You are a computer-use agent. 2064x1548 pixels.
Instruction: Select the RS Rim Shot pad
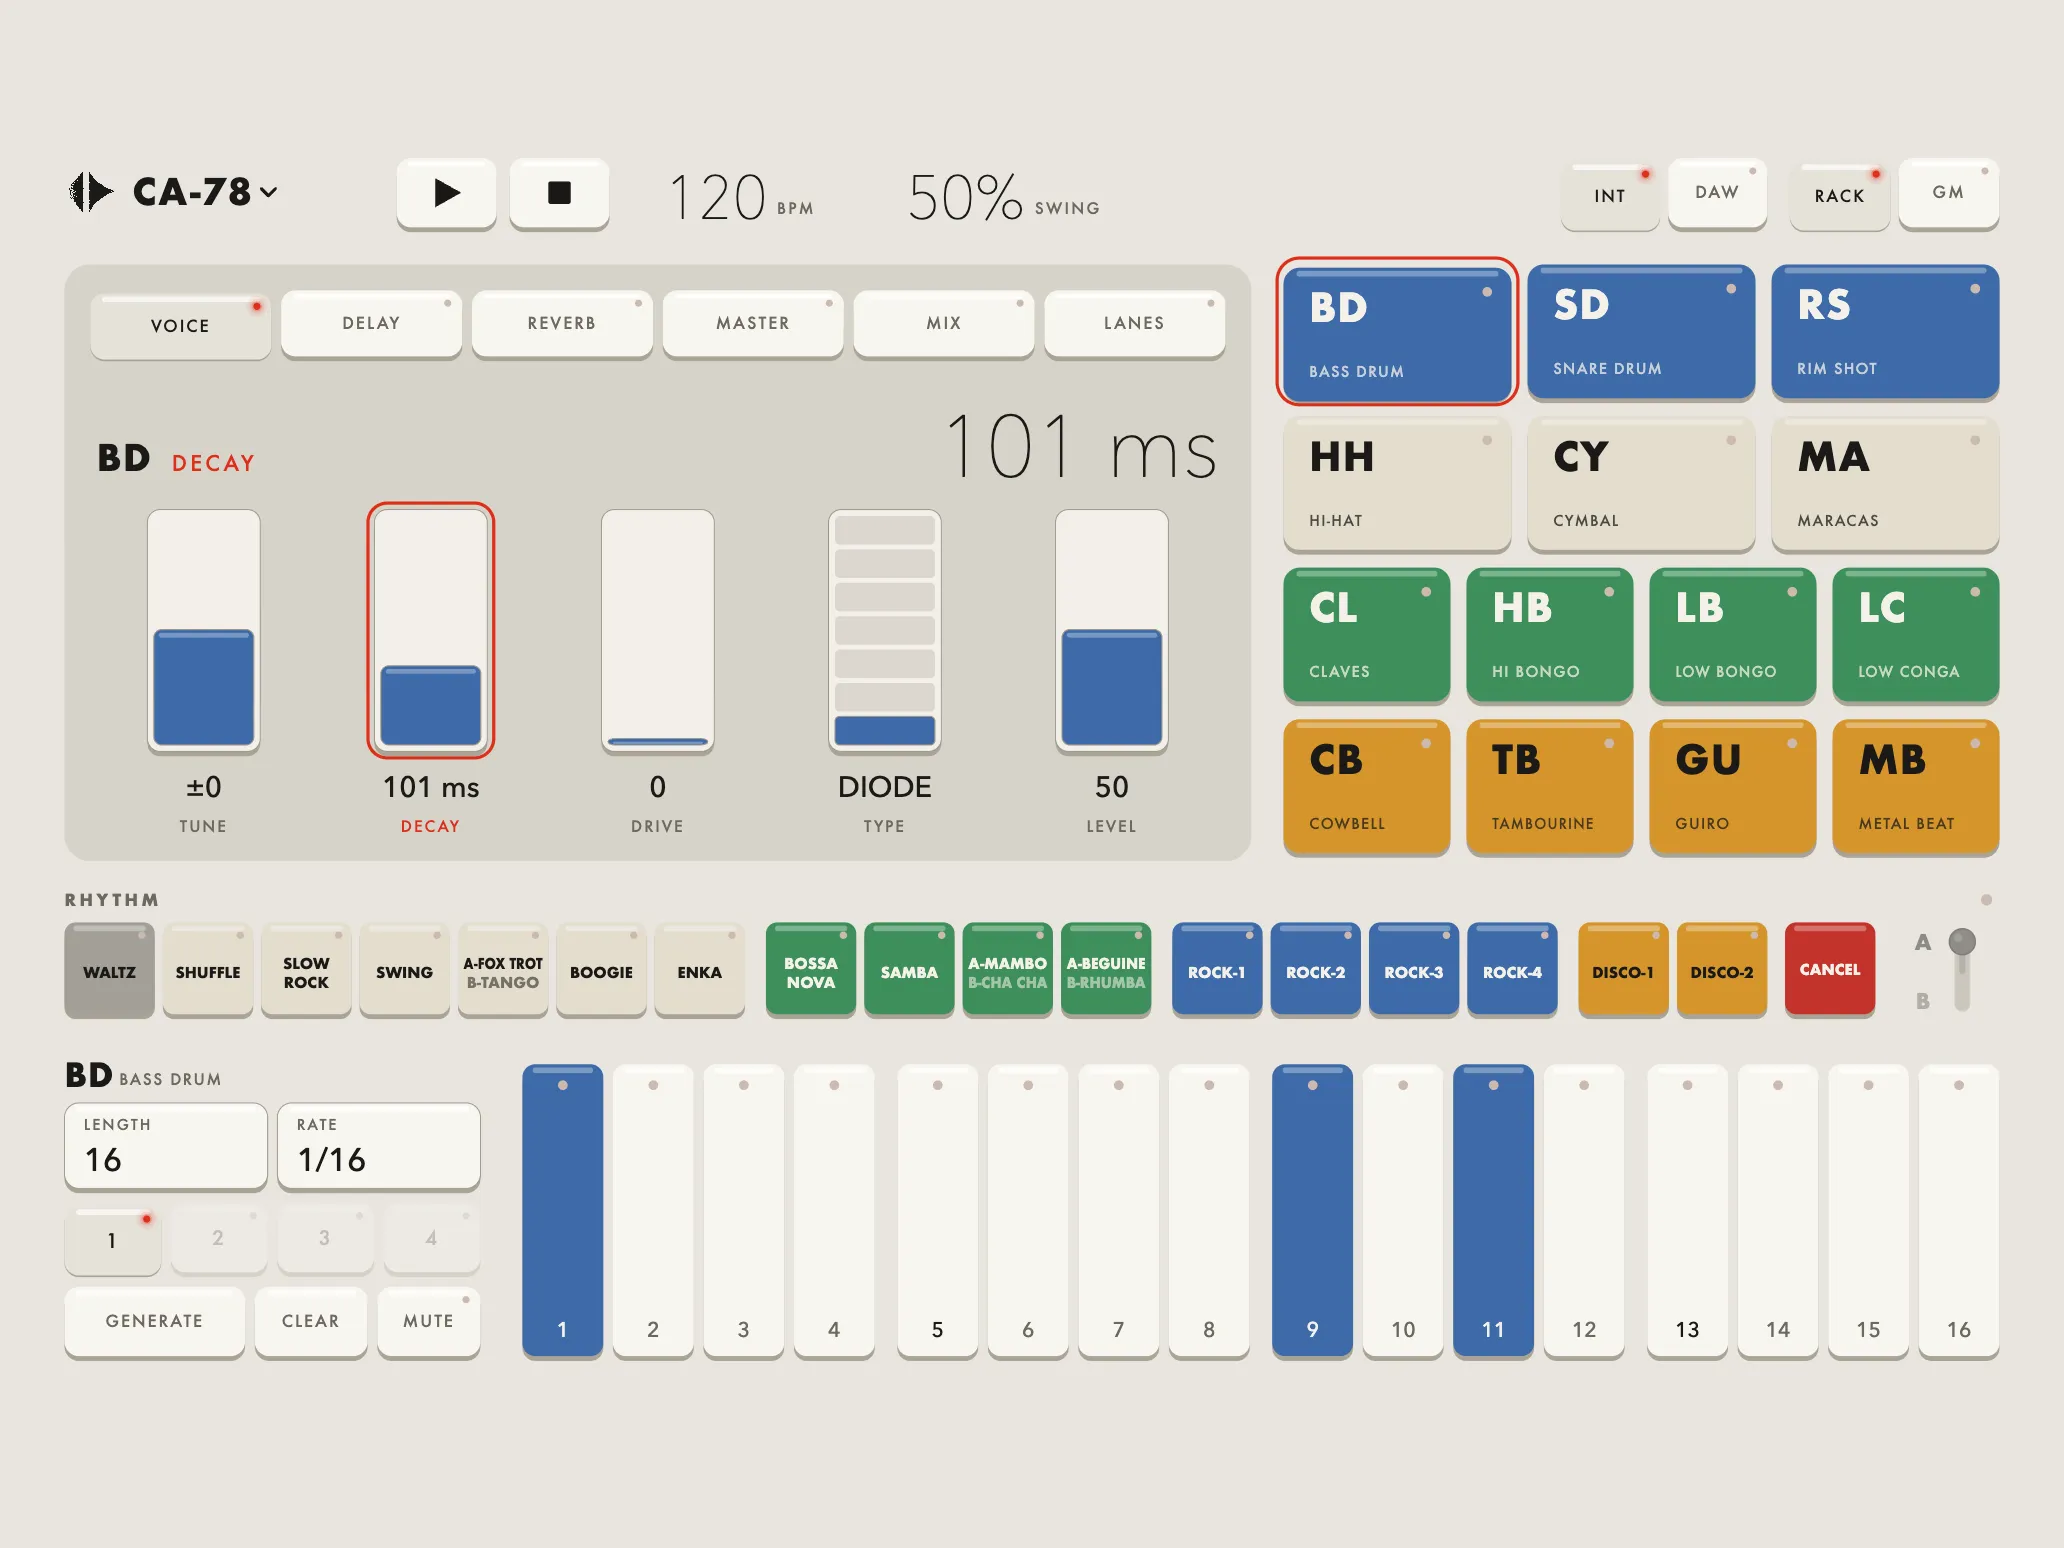1885,331
